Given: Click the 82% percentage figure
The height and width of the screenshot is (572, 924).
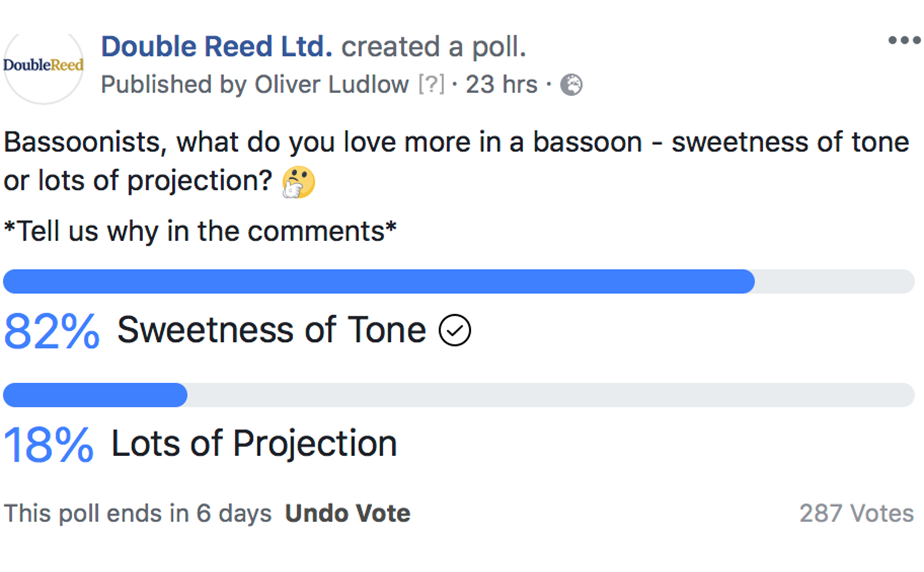Looking at the screenshot, I should tap(52, 331).
